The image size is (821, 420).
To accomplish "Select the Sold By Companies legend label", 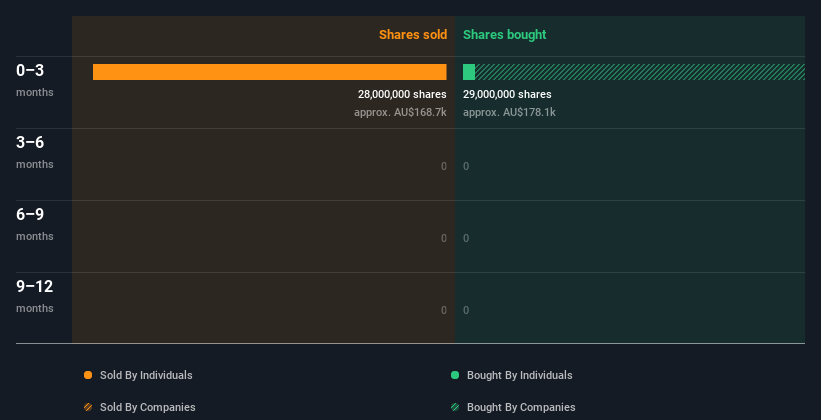I will click(x=148, y=407).
